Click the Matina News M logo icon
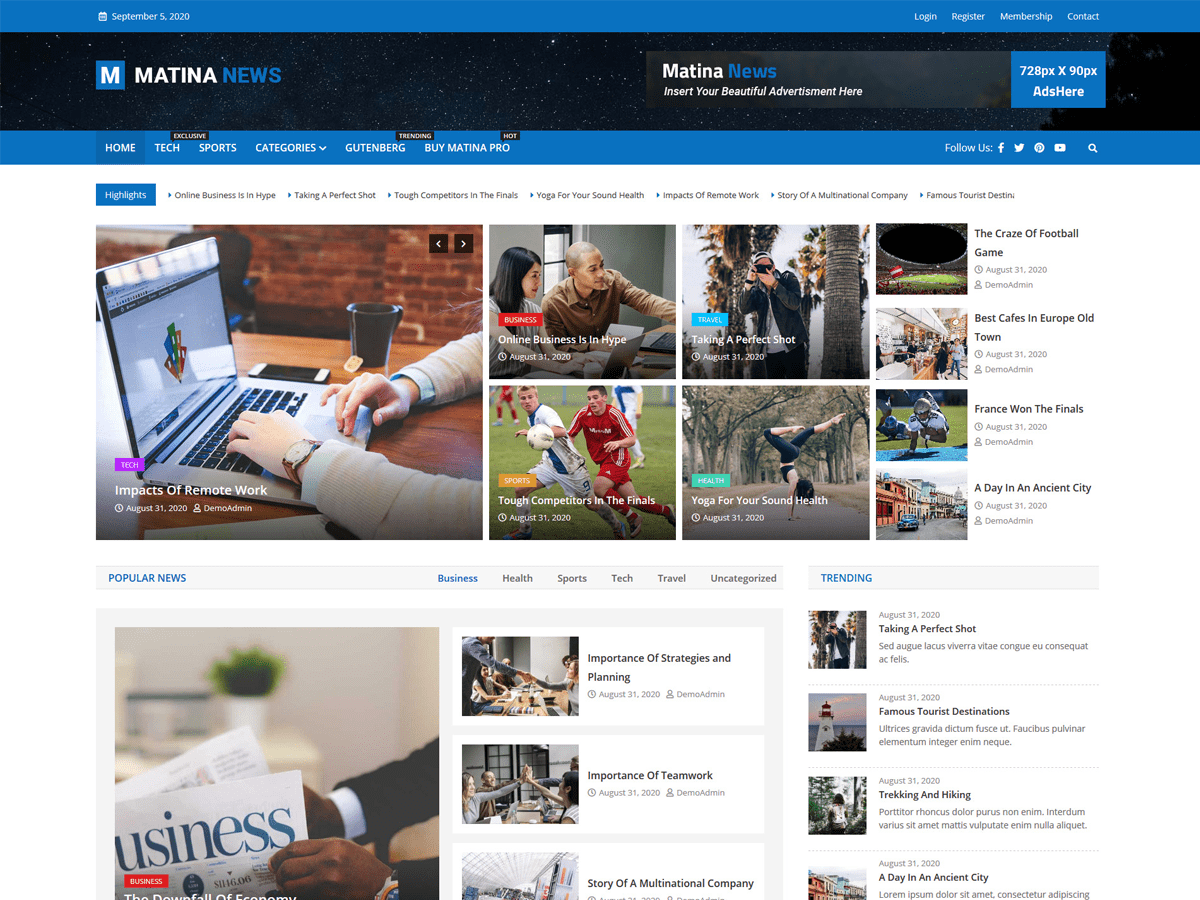Screen dimensions: 1200x900 click(x=110, y=74)
